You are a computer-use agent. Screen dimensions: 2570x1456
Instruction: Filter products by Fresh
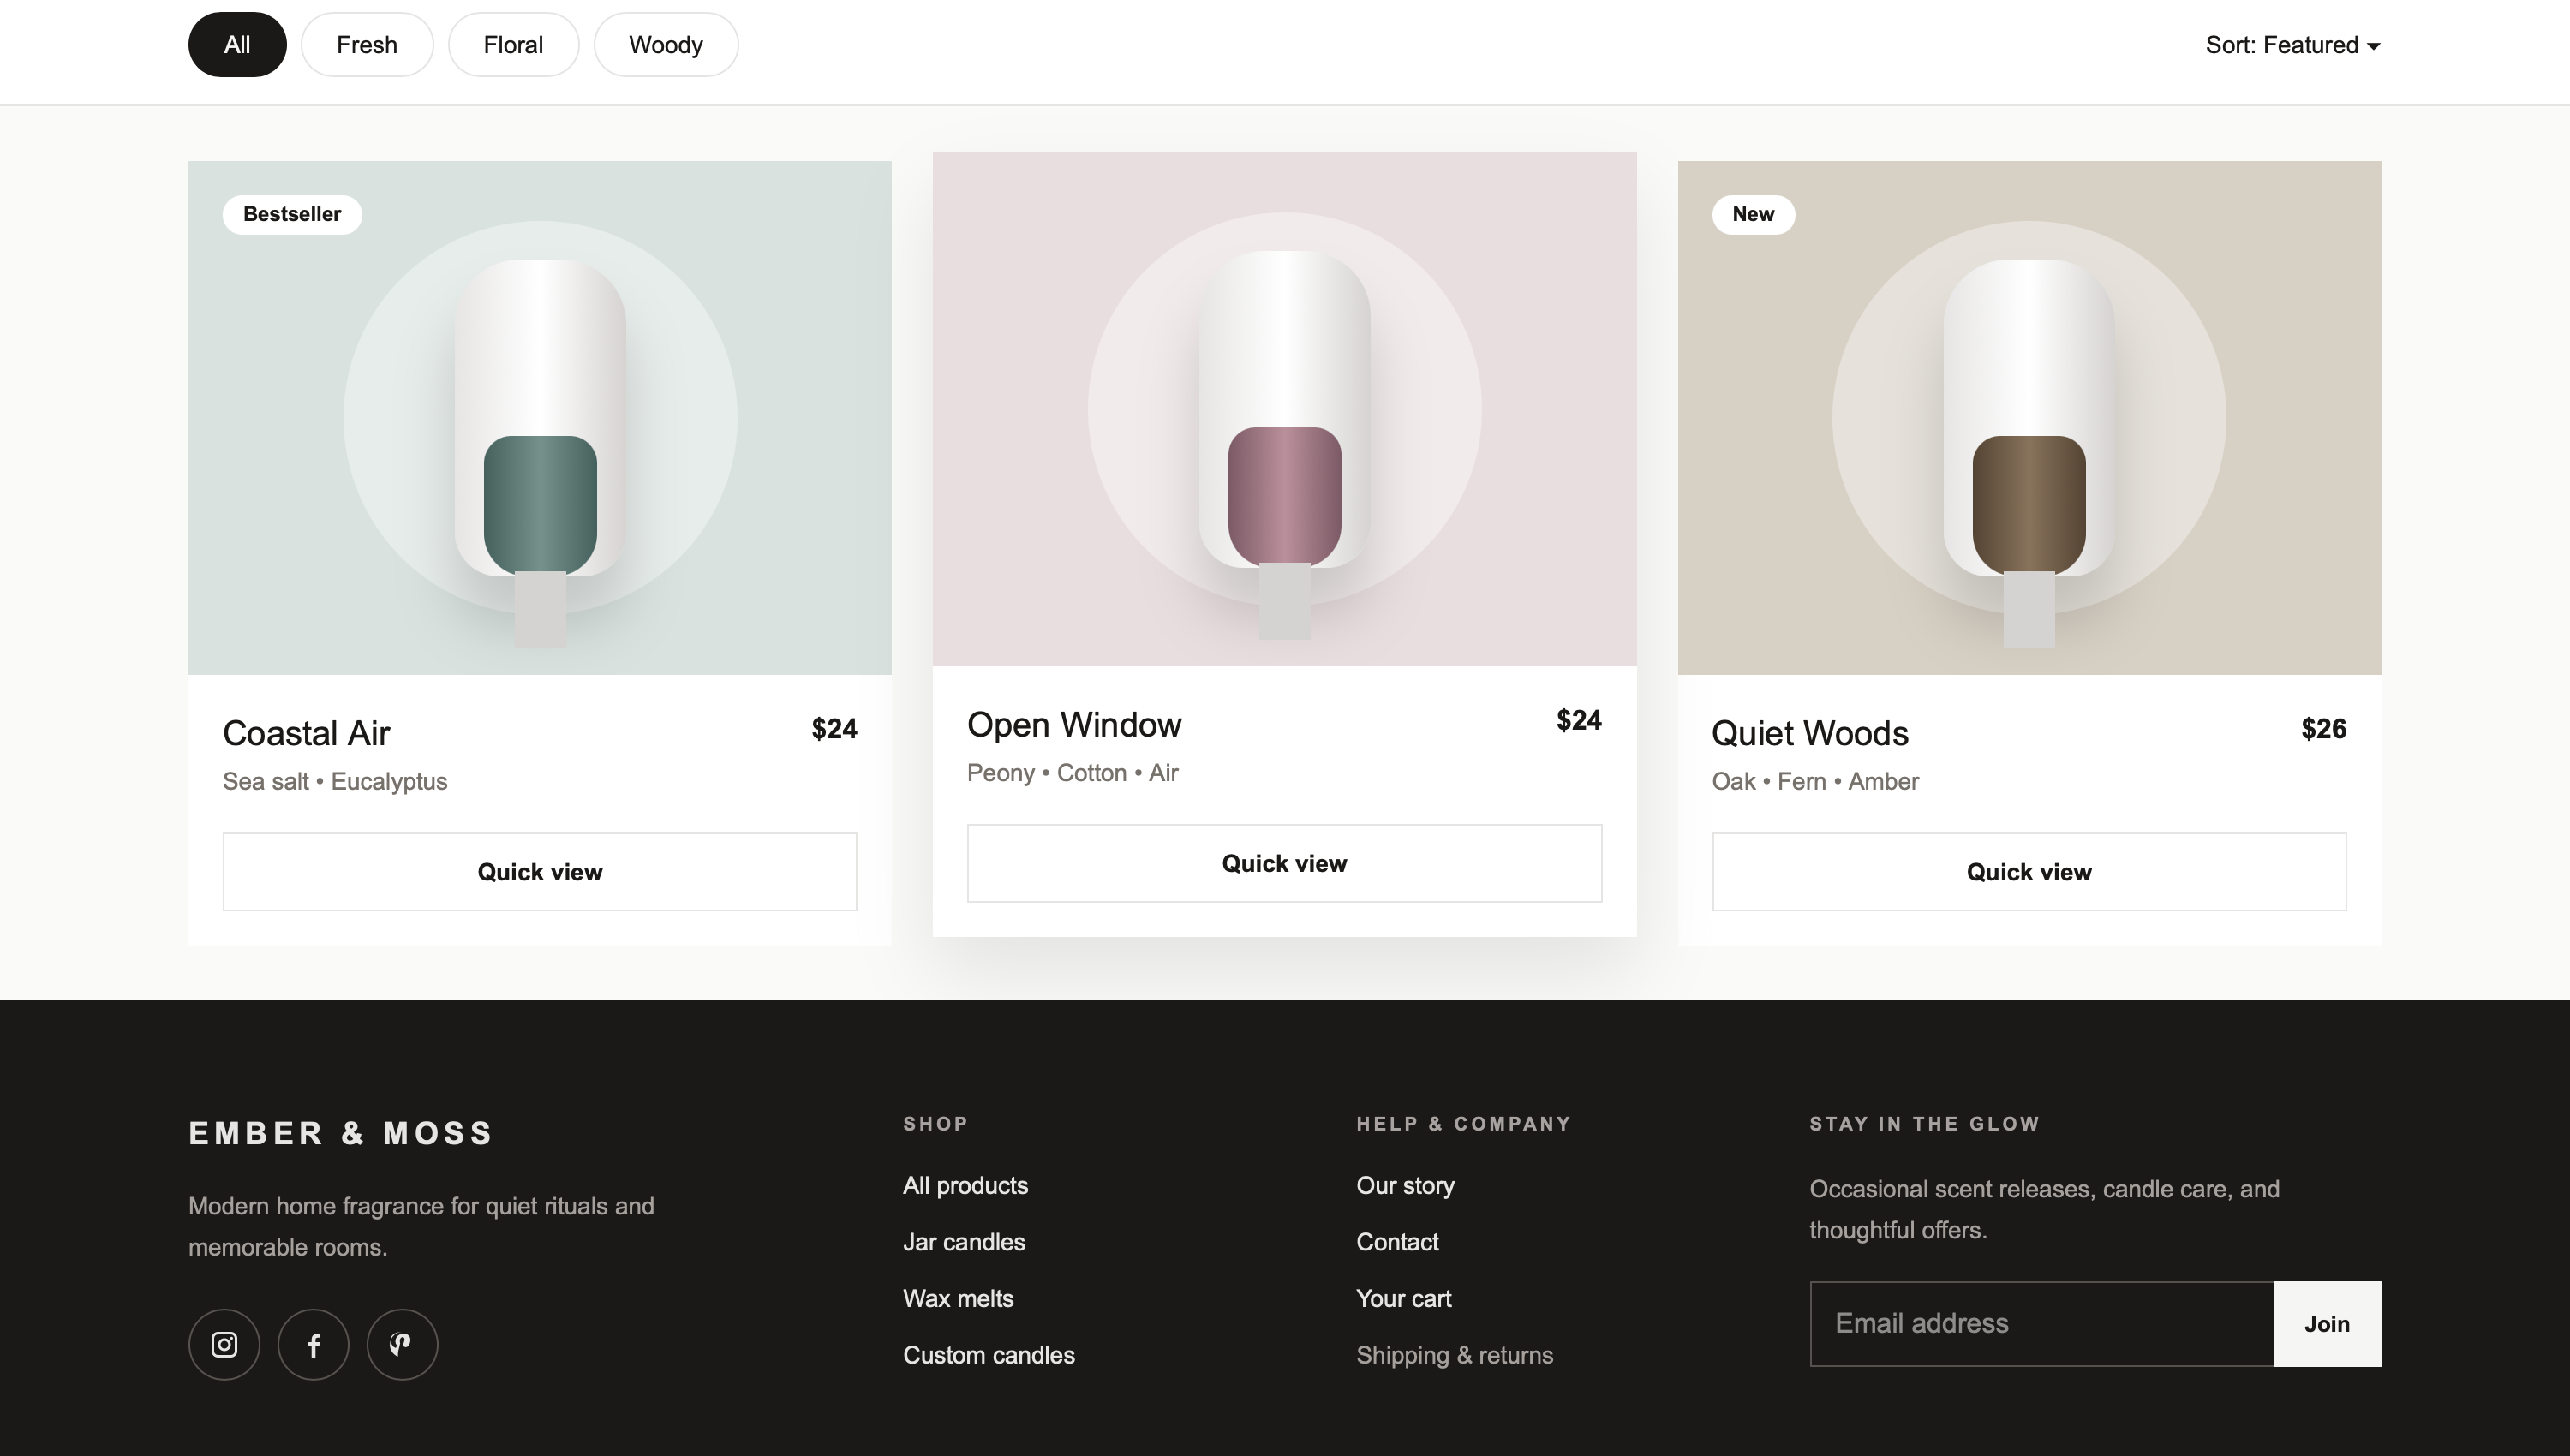pyautogui.click(x=367, y=45)
